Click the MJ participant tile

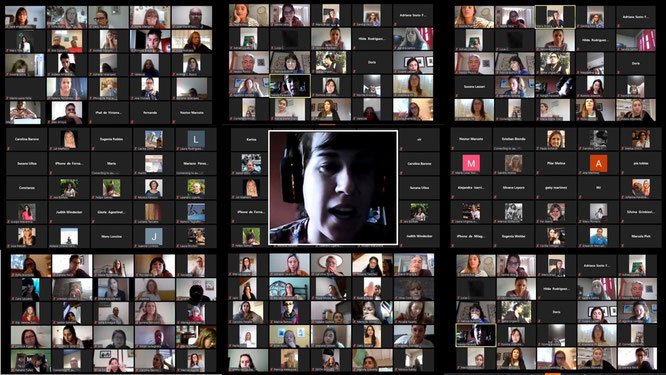click(x=598, y=188)
